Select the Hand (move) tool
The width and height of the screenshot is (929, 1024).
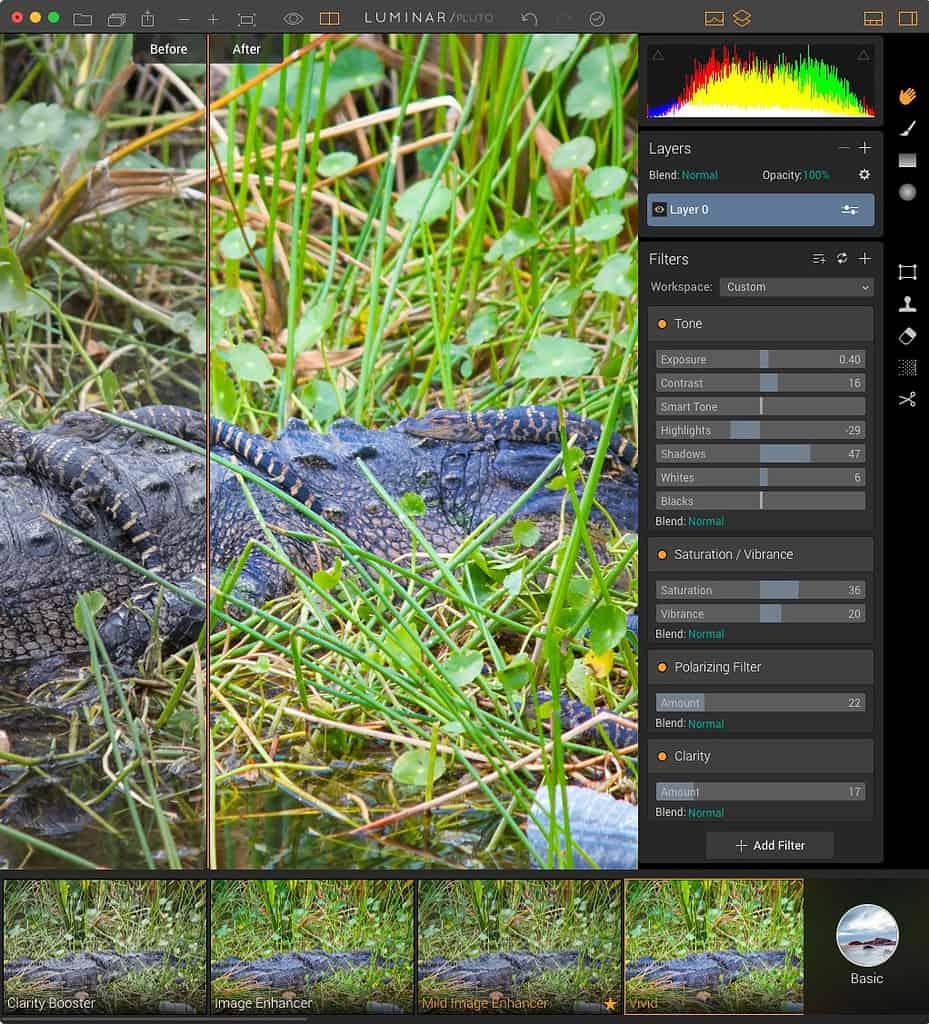click(x=907, y=97)
